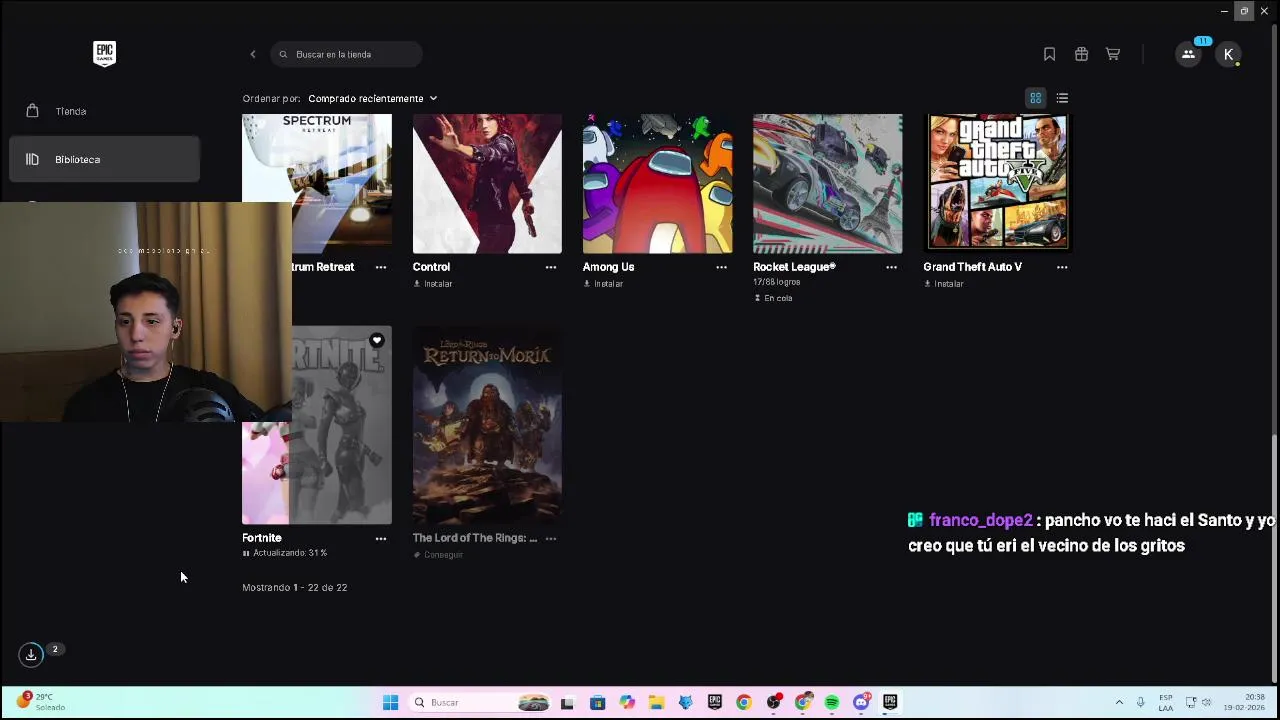Click the Grand Theft Auto V title
This screenshot has width=1280, height=720.
[972, 267]
